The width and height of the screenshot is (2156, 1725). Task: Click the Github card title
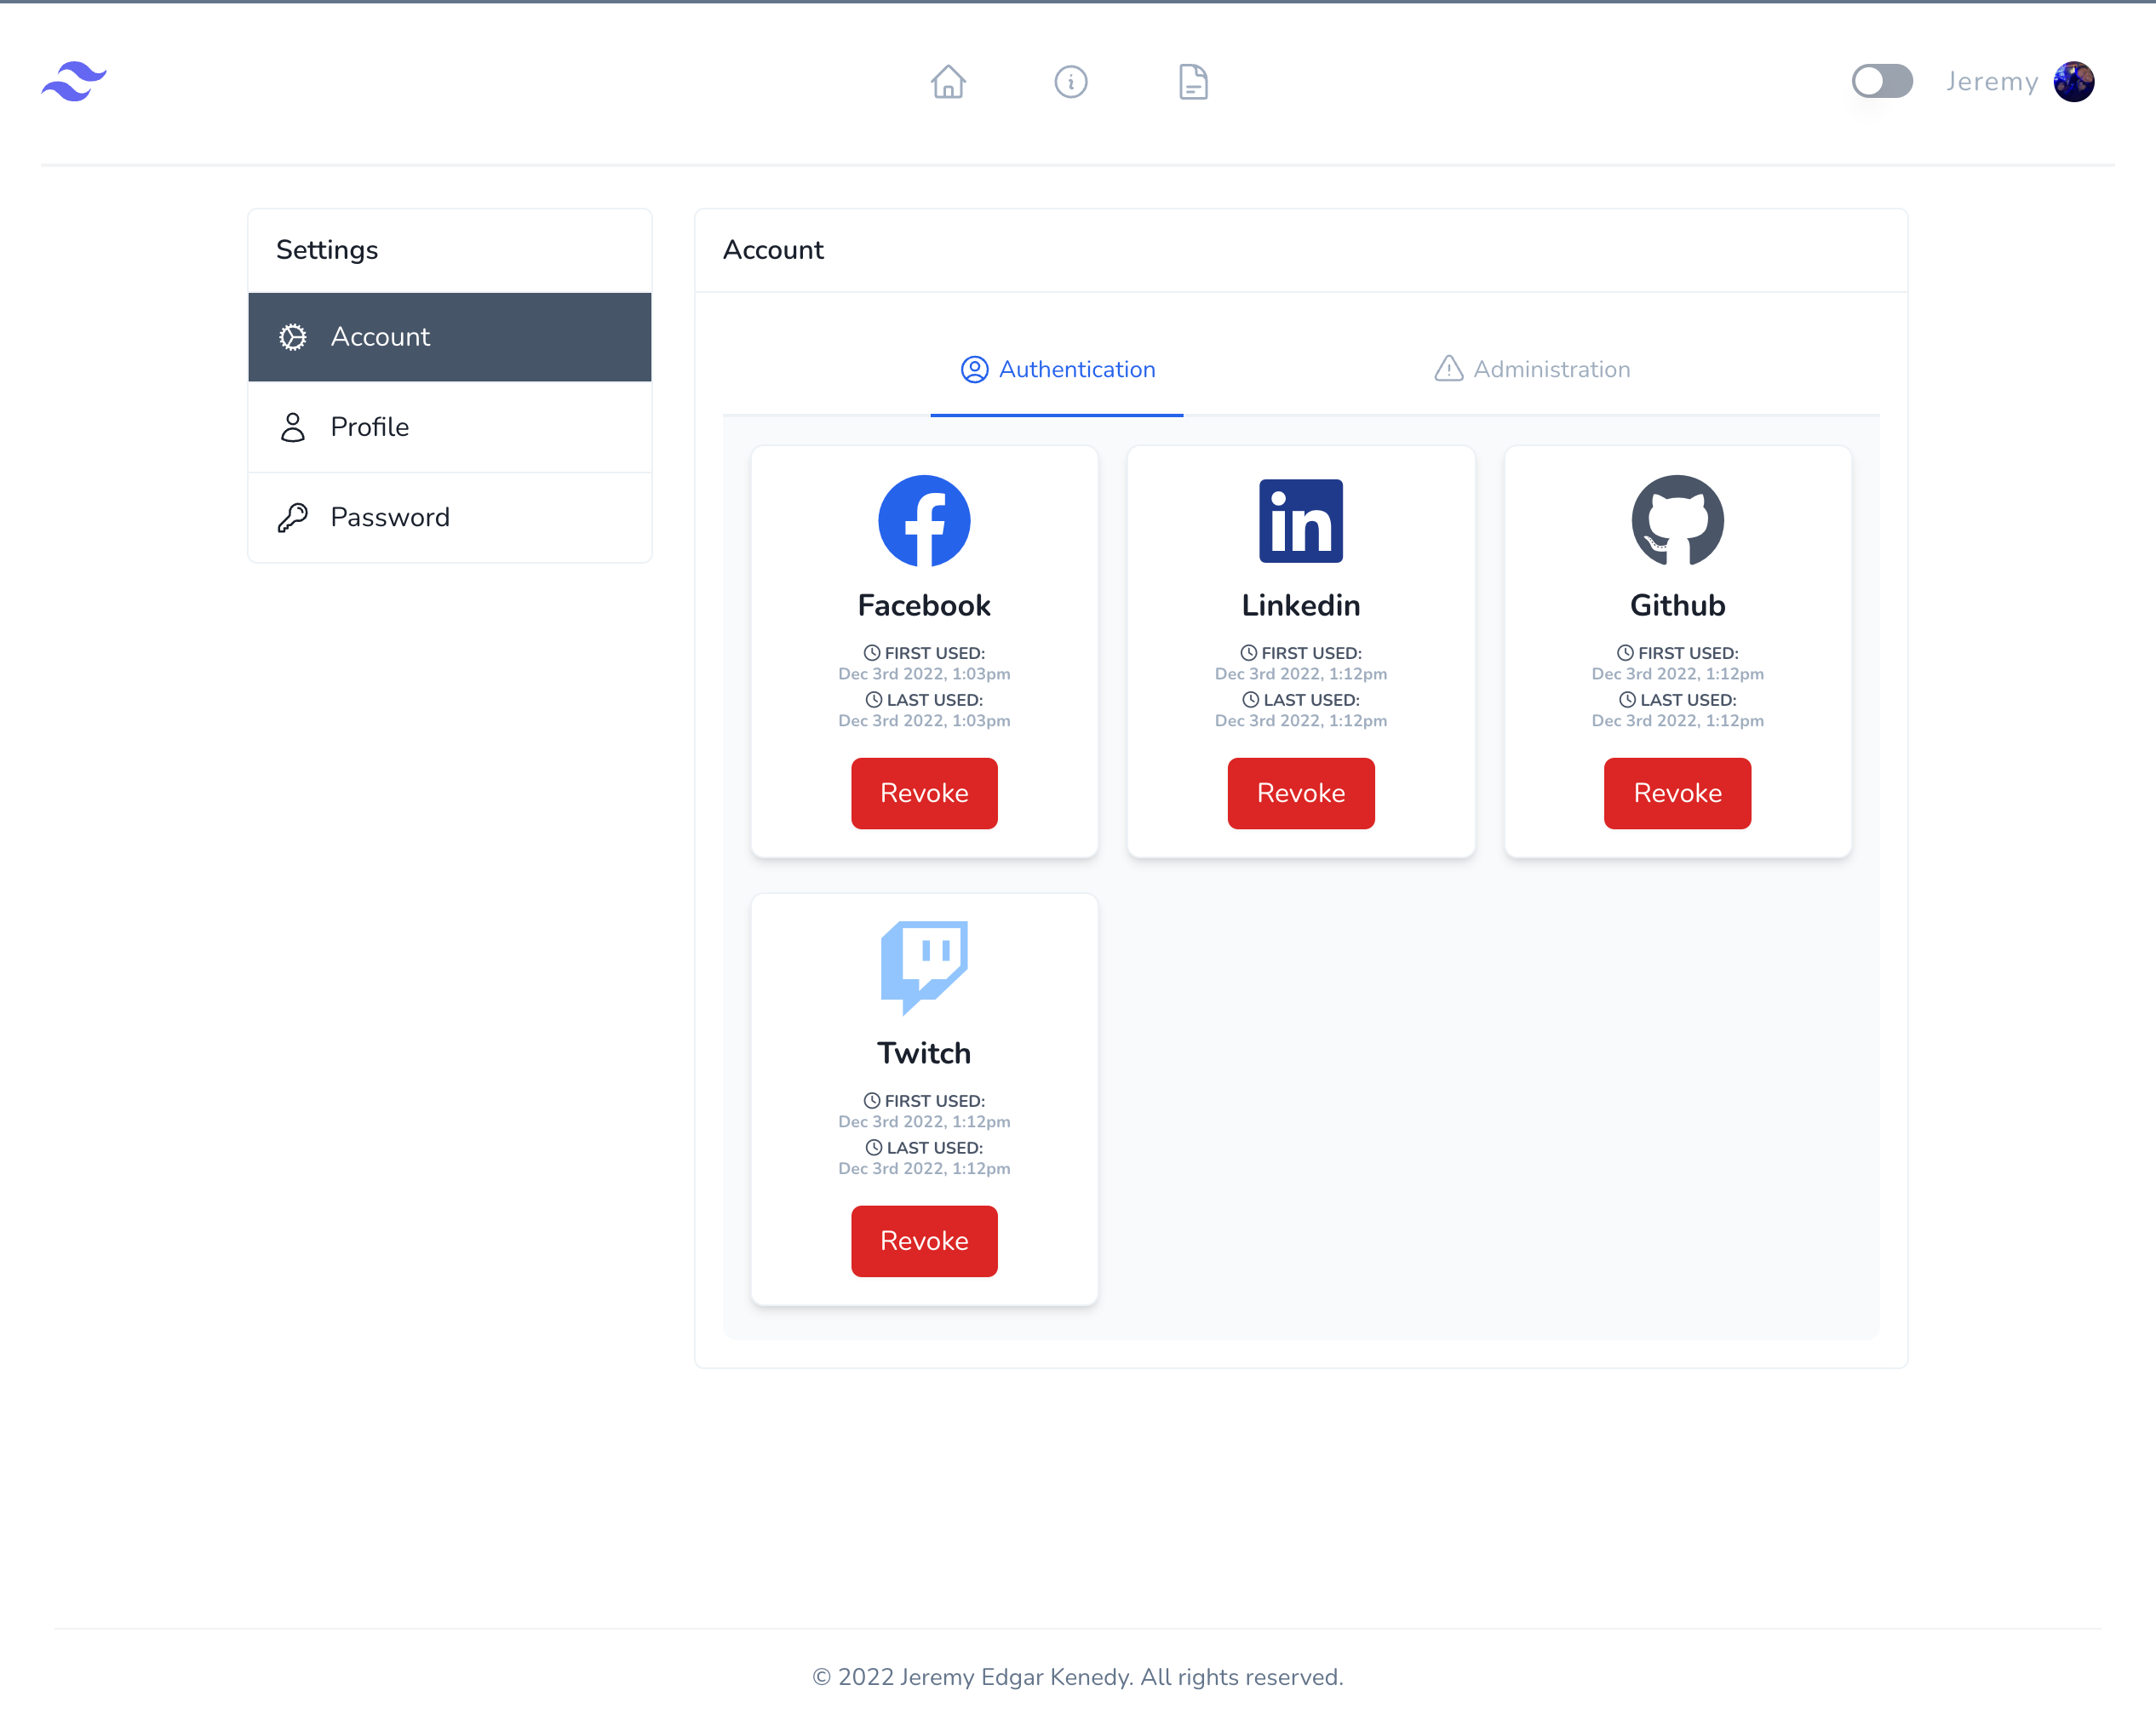[1678, 606]
